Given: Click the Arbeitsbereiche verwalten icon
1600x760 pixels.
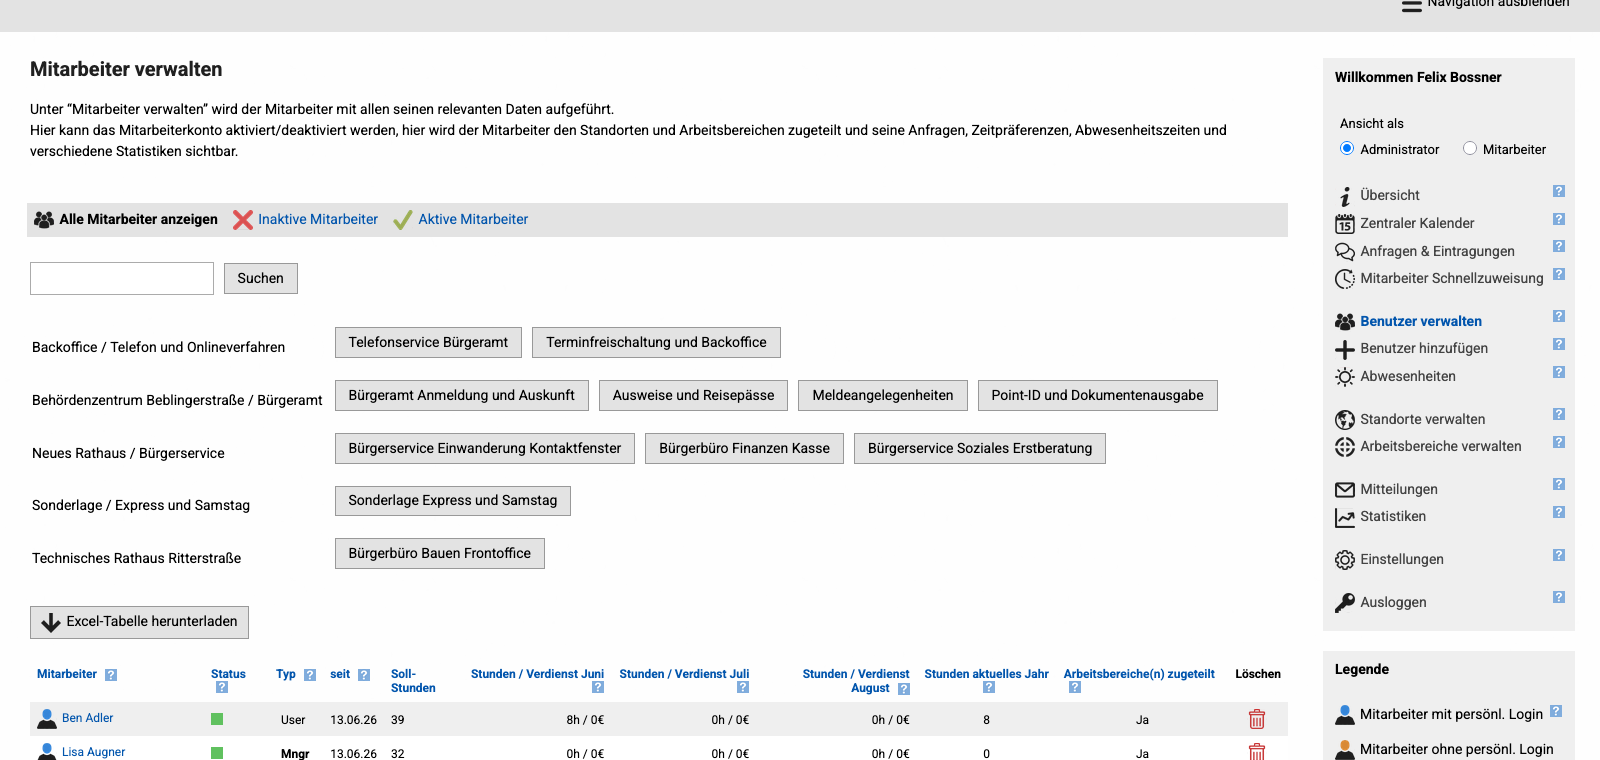Looking at the screenshot, I should point(1345,447).
